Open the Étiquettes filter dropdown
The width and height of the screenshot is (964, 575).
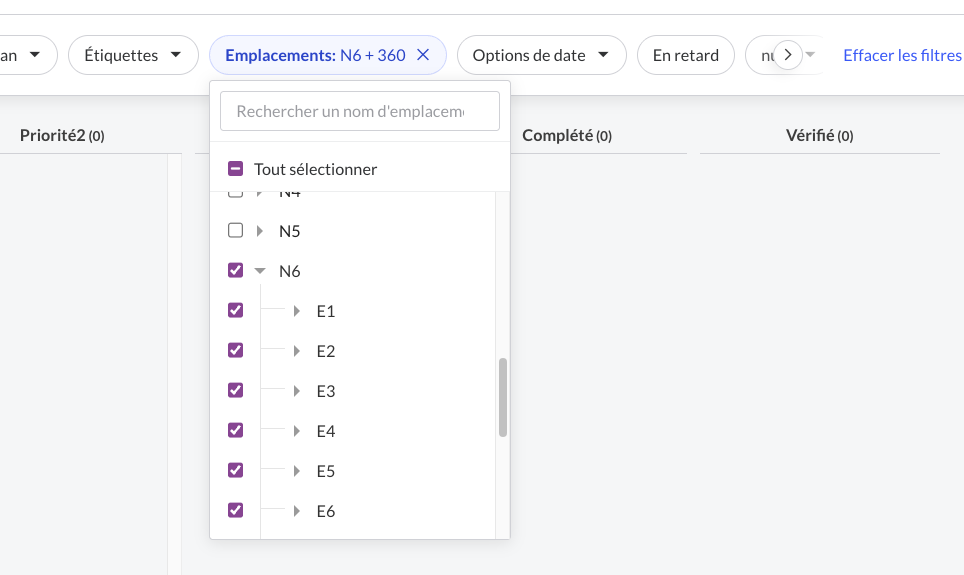click(133, 55)
